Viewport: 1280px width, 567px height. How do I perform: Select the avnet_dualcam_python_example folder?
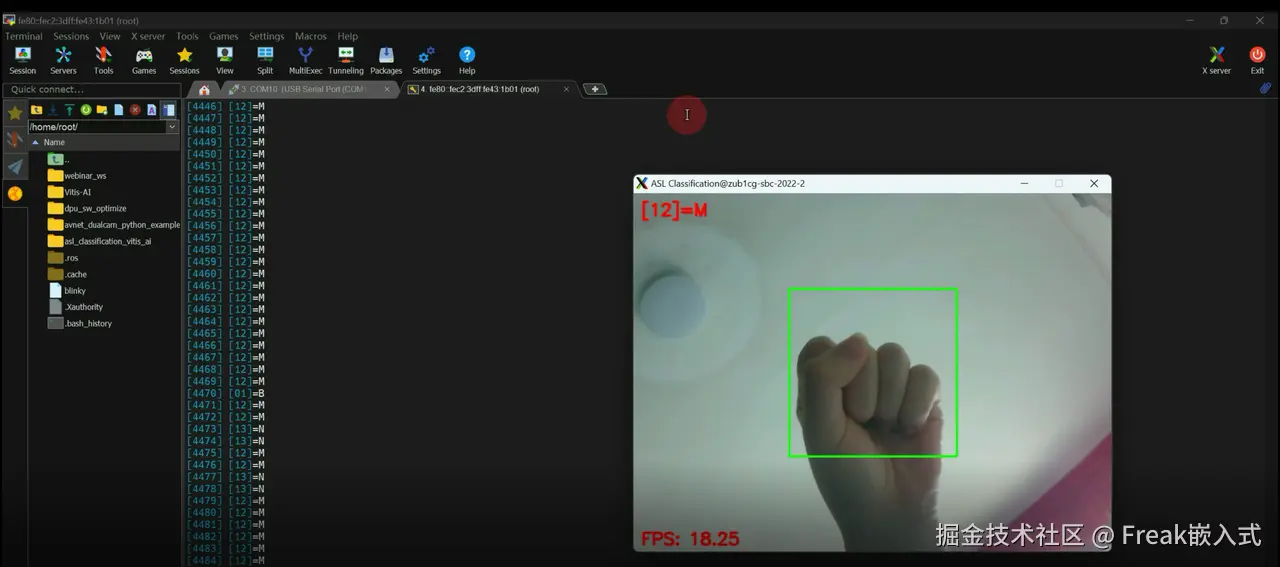click(114, 225)
